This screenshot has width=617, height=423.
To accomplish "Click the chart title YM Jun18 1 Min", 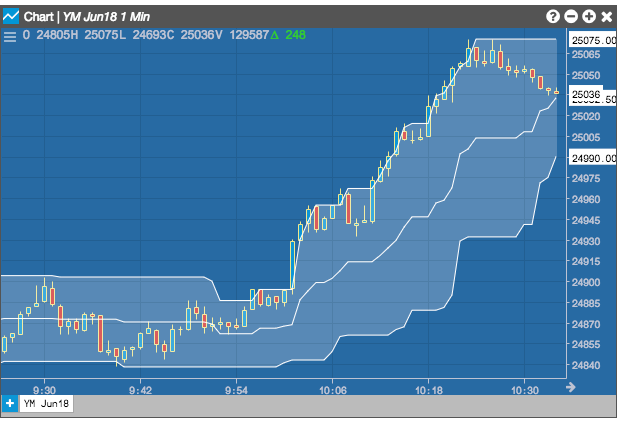I will point(106,17).
